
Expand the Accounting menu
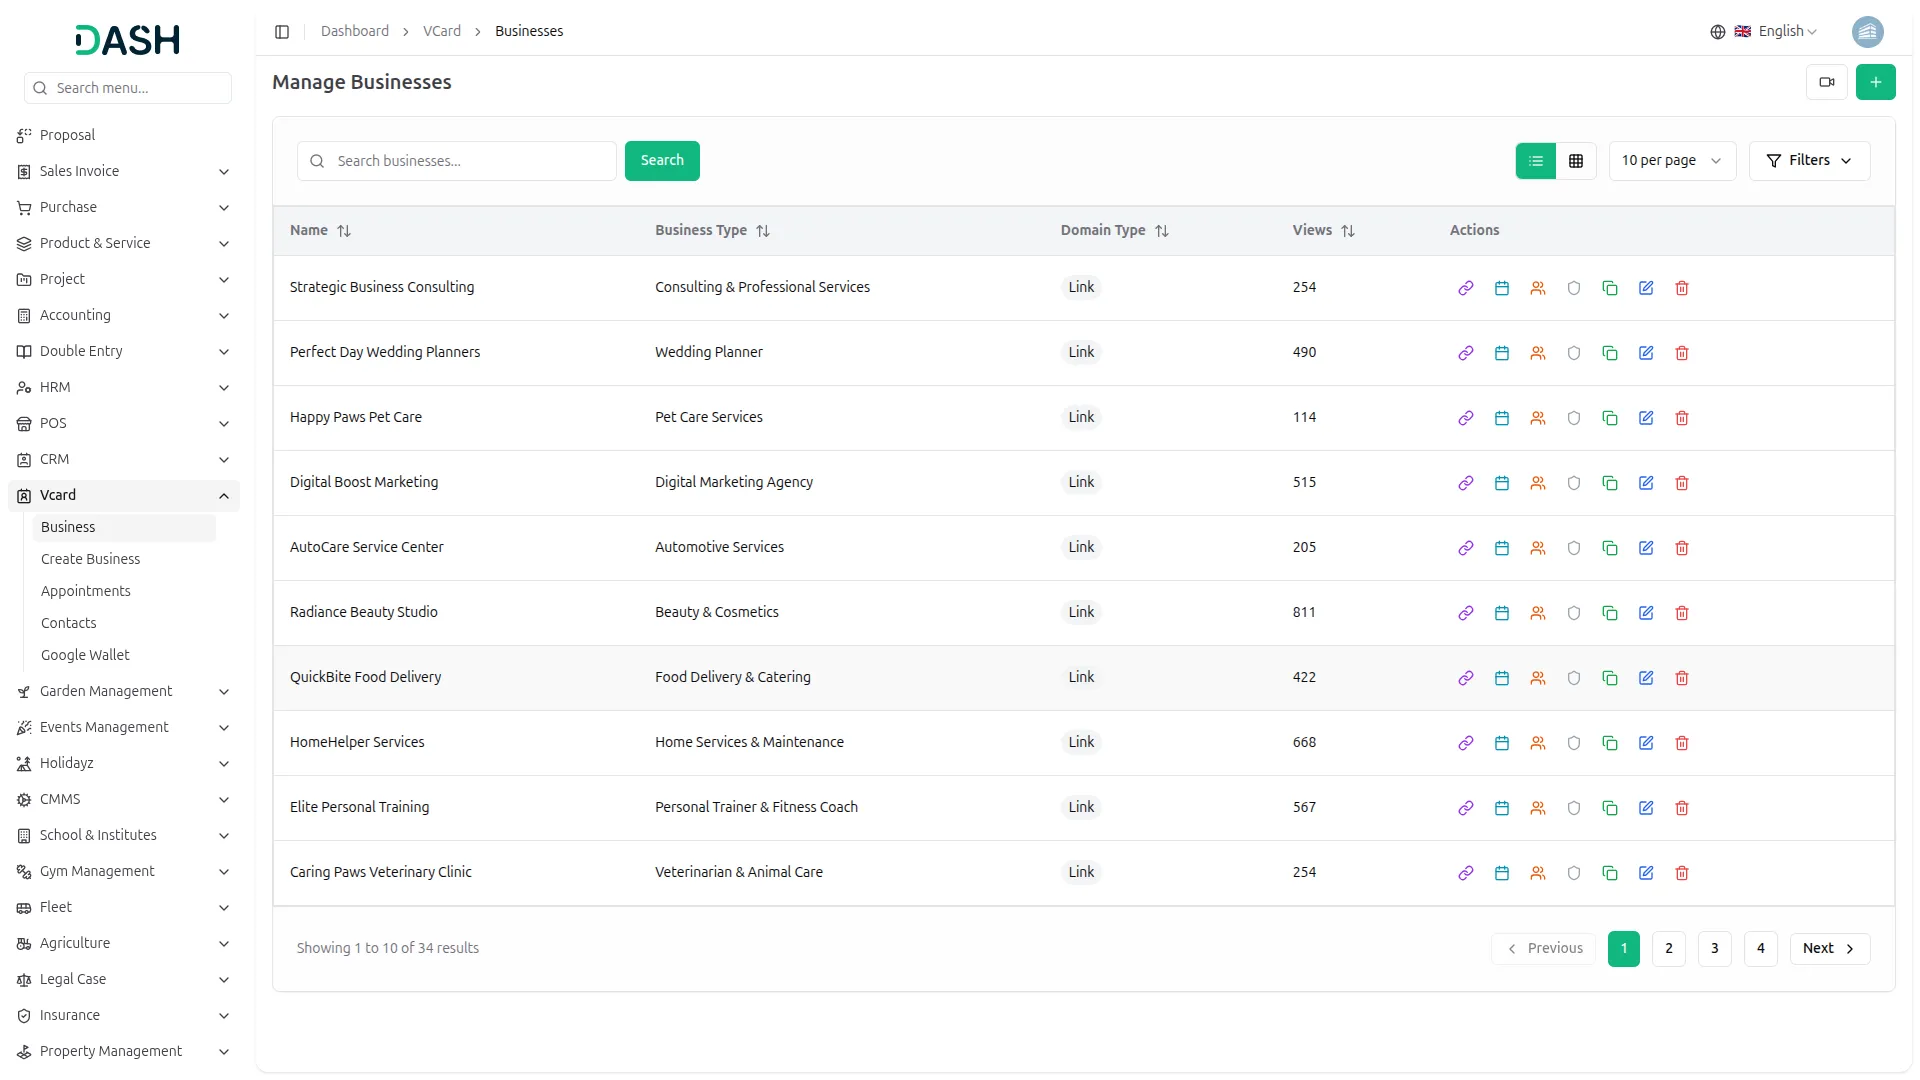[124, 316]
